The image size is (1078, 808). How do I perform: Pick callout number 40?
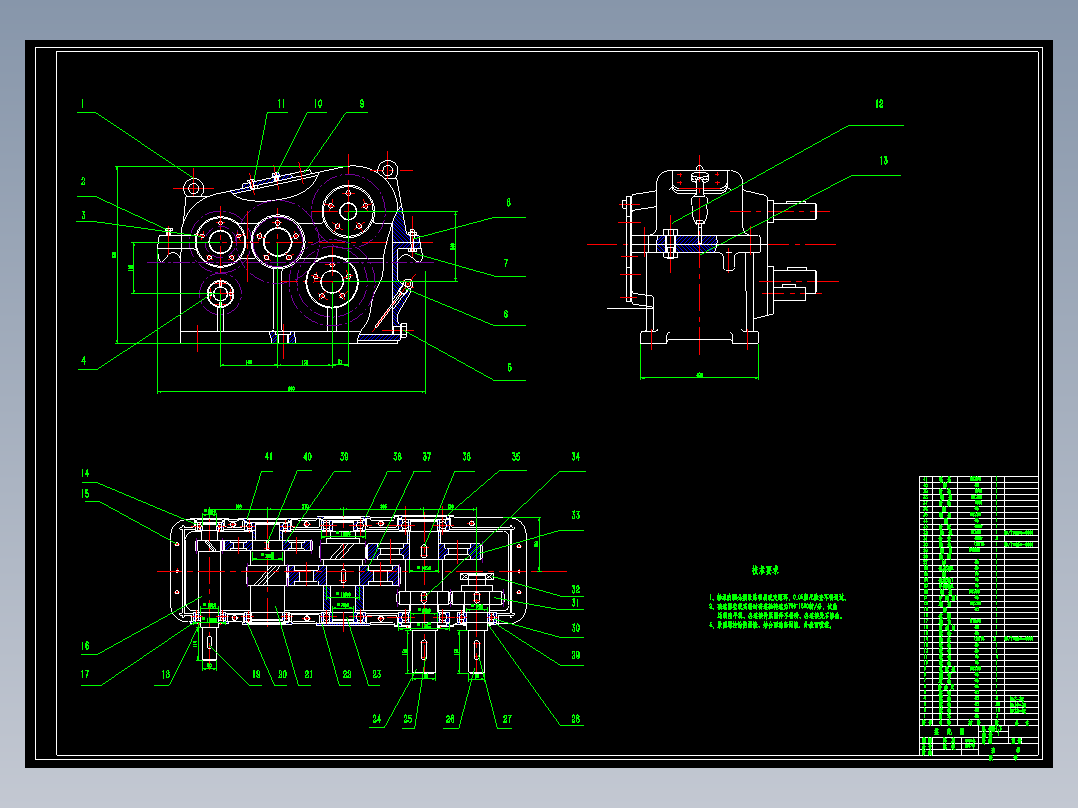point(307,457)
